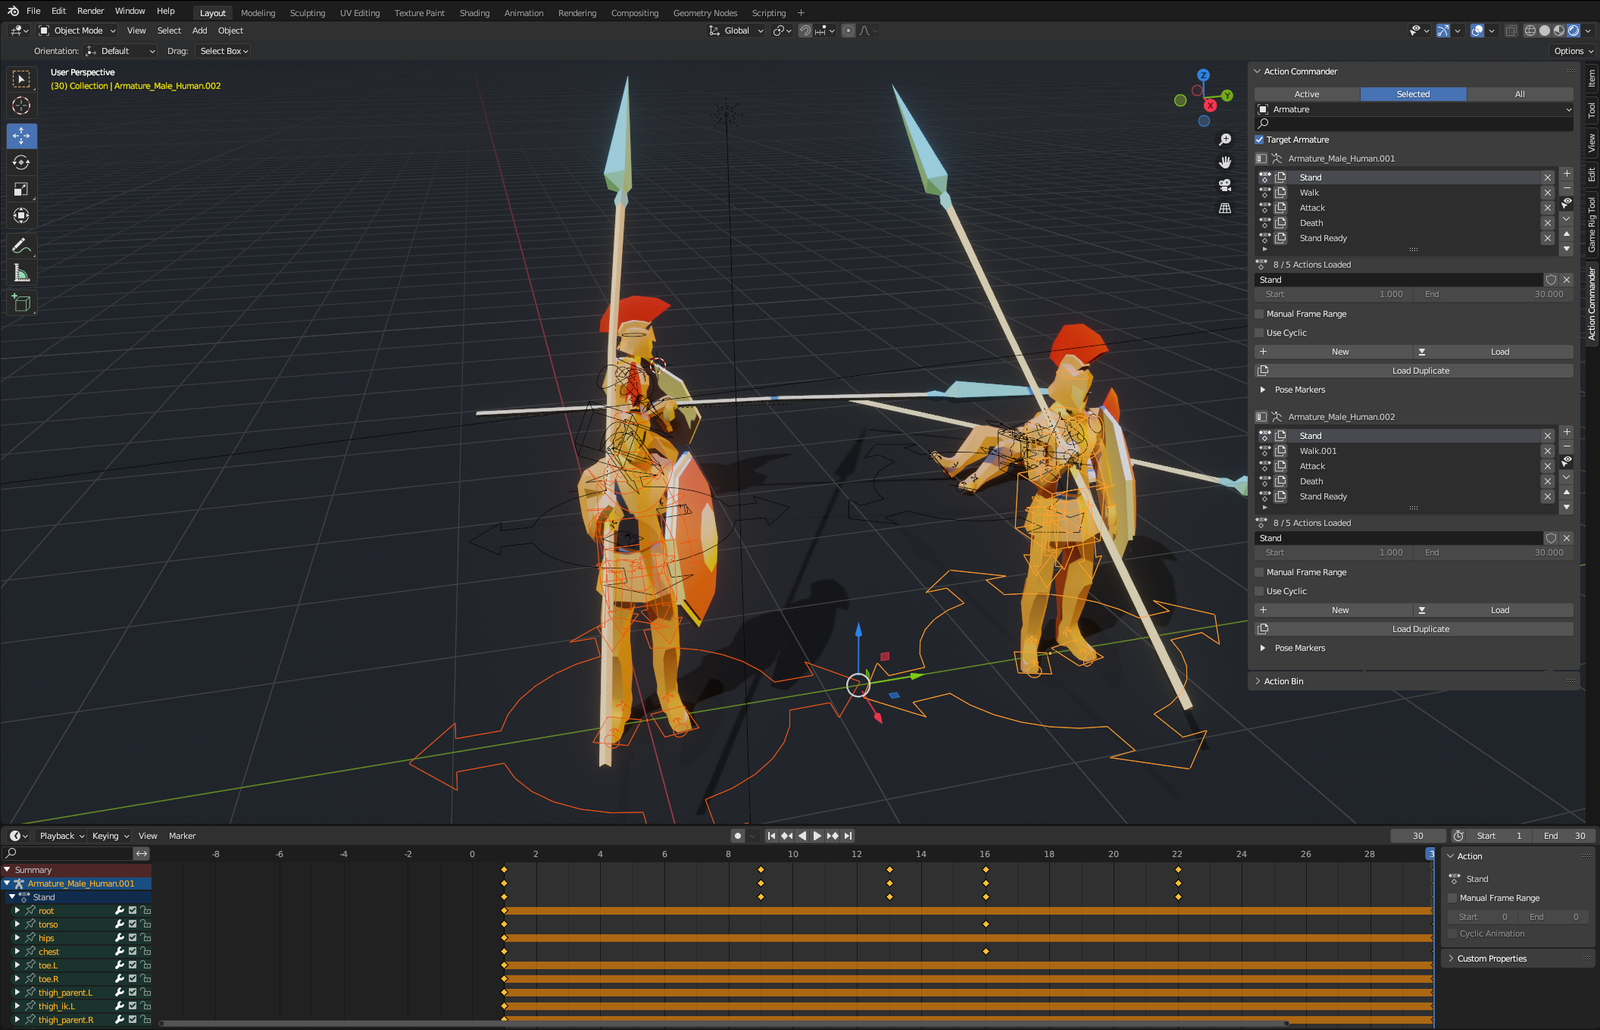The height and width of the screenshot is (1030, 1600).
Task: Click the camera view icon
Action: (x=1225, y=185)
